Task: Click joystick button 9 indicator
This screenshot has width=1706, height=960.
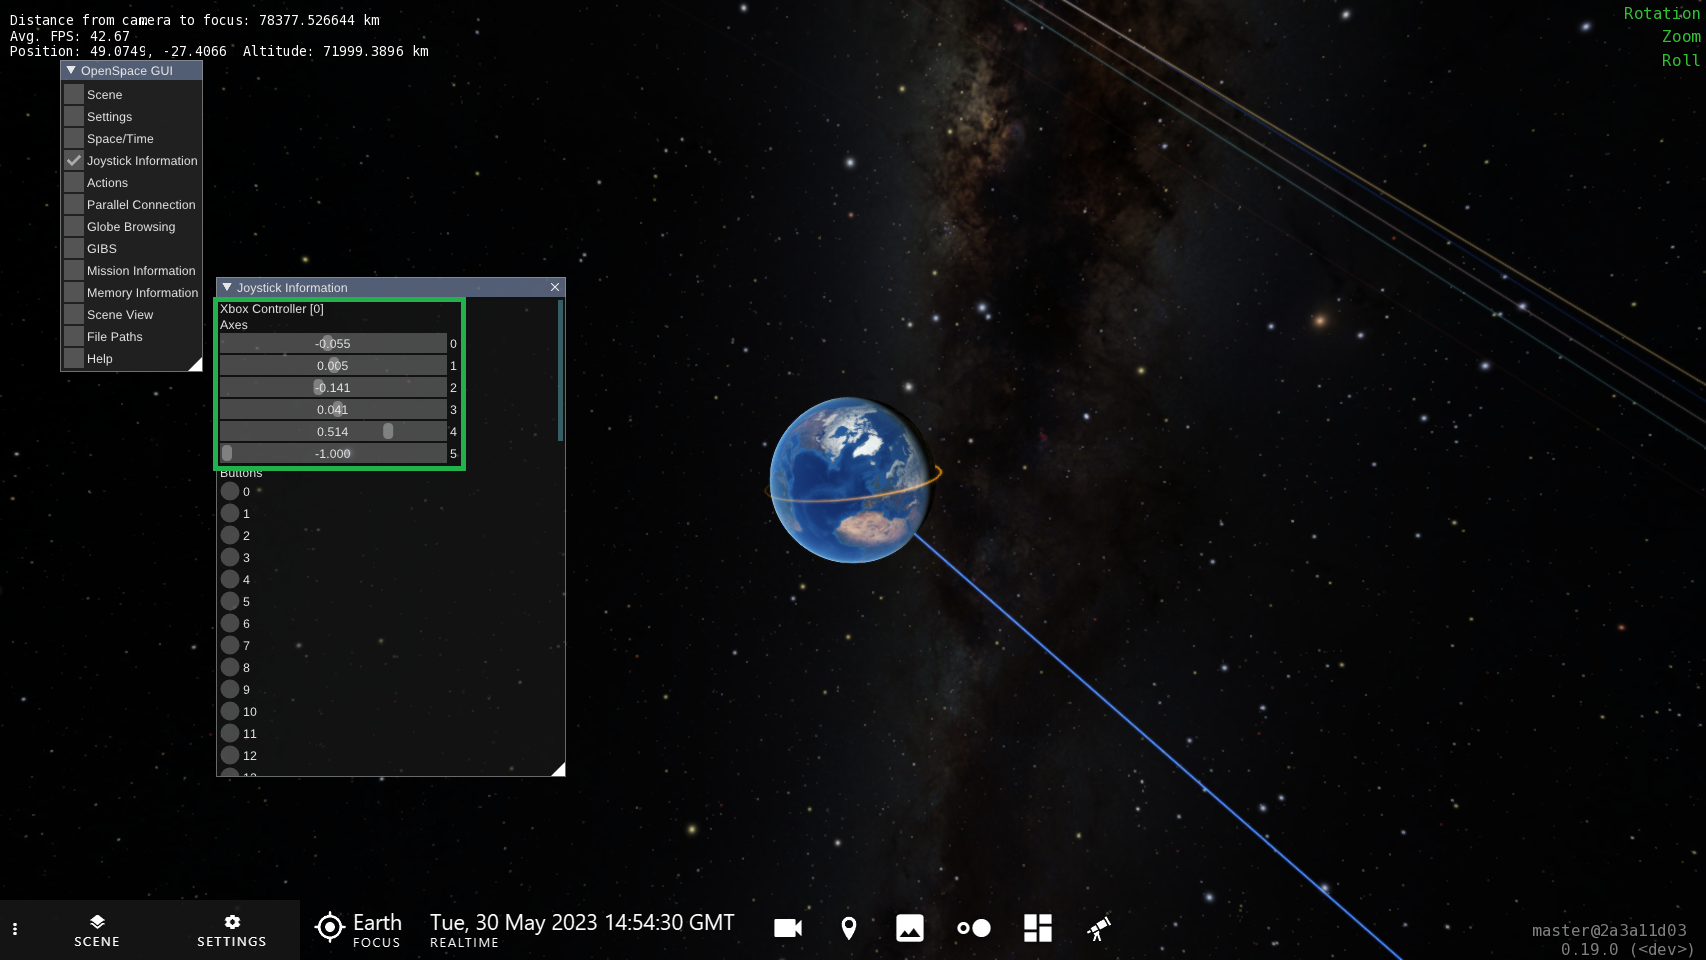Action: tap(230, 689)
